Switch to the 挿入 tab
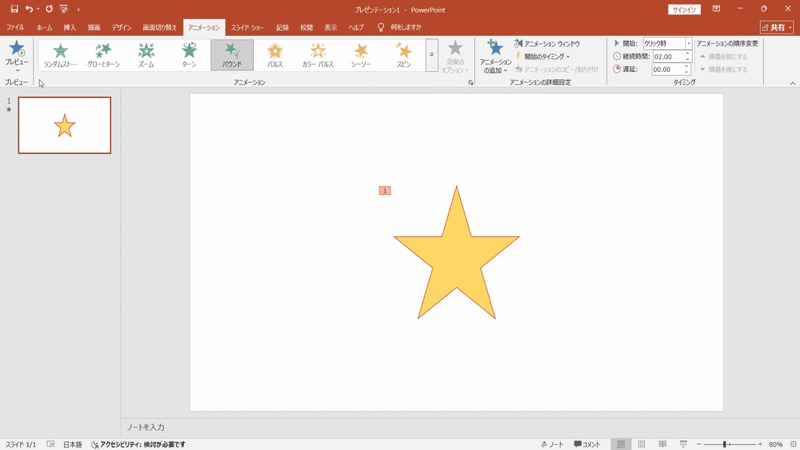Image resolution: width=800 pixels, height=450 pixels. pyautogui.click(x=70, y=28)
